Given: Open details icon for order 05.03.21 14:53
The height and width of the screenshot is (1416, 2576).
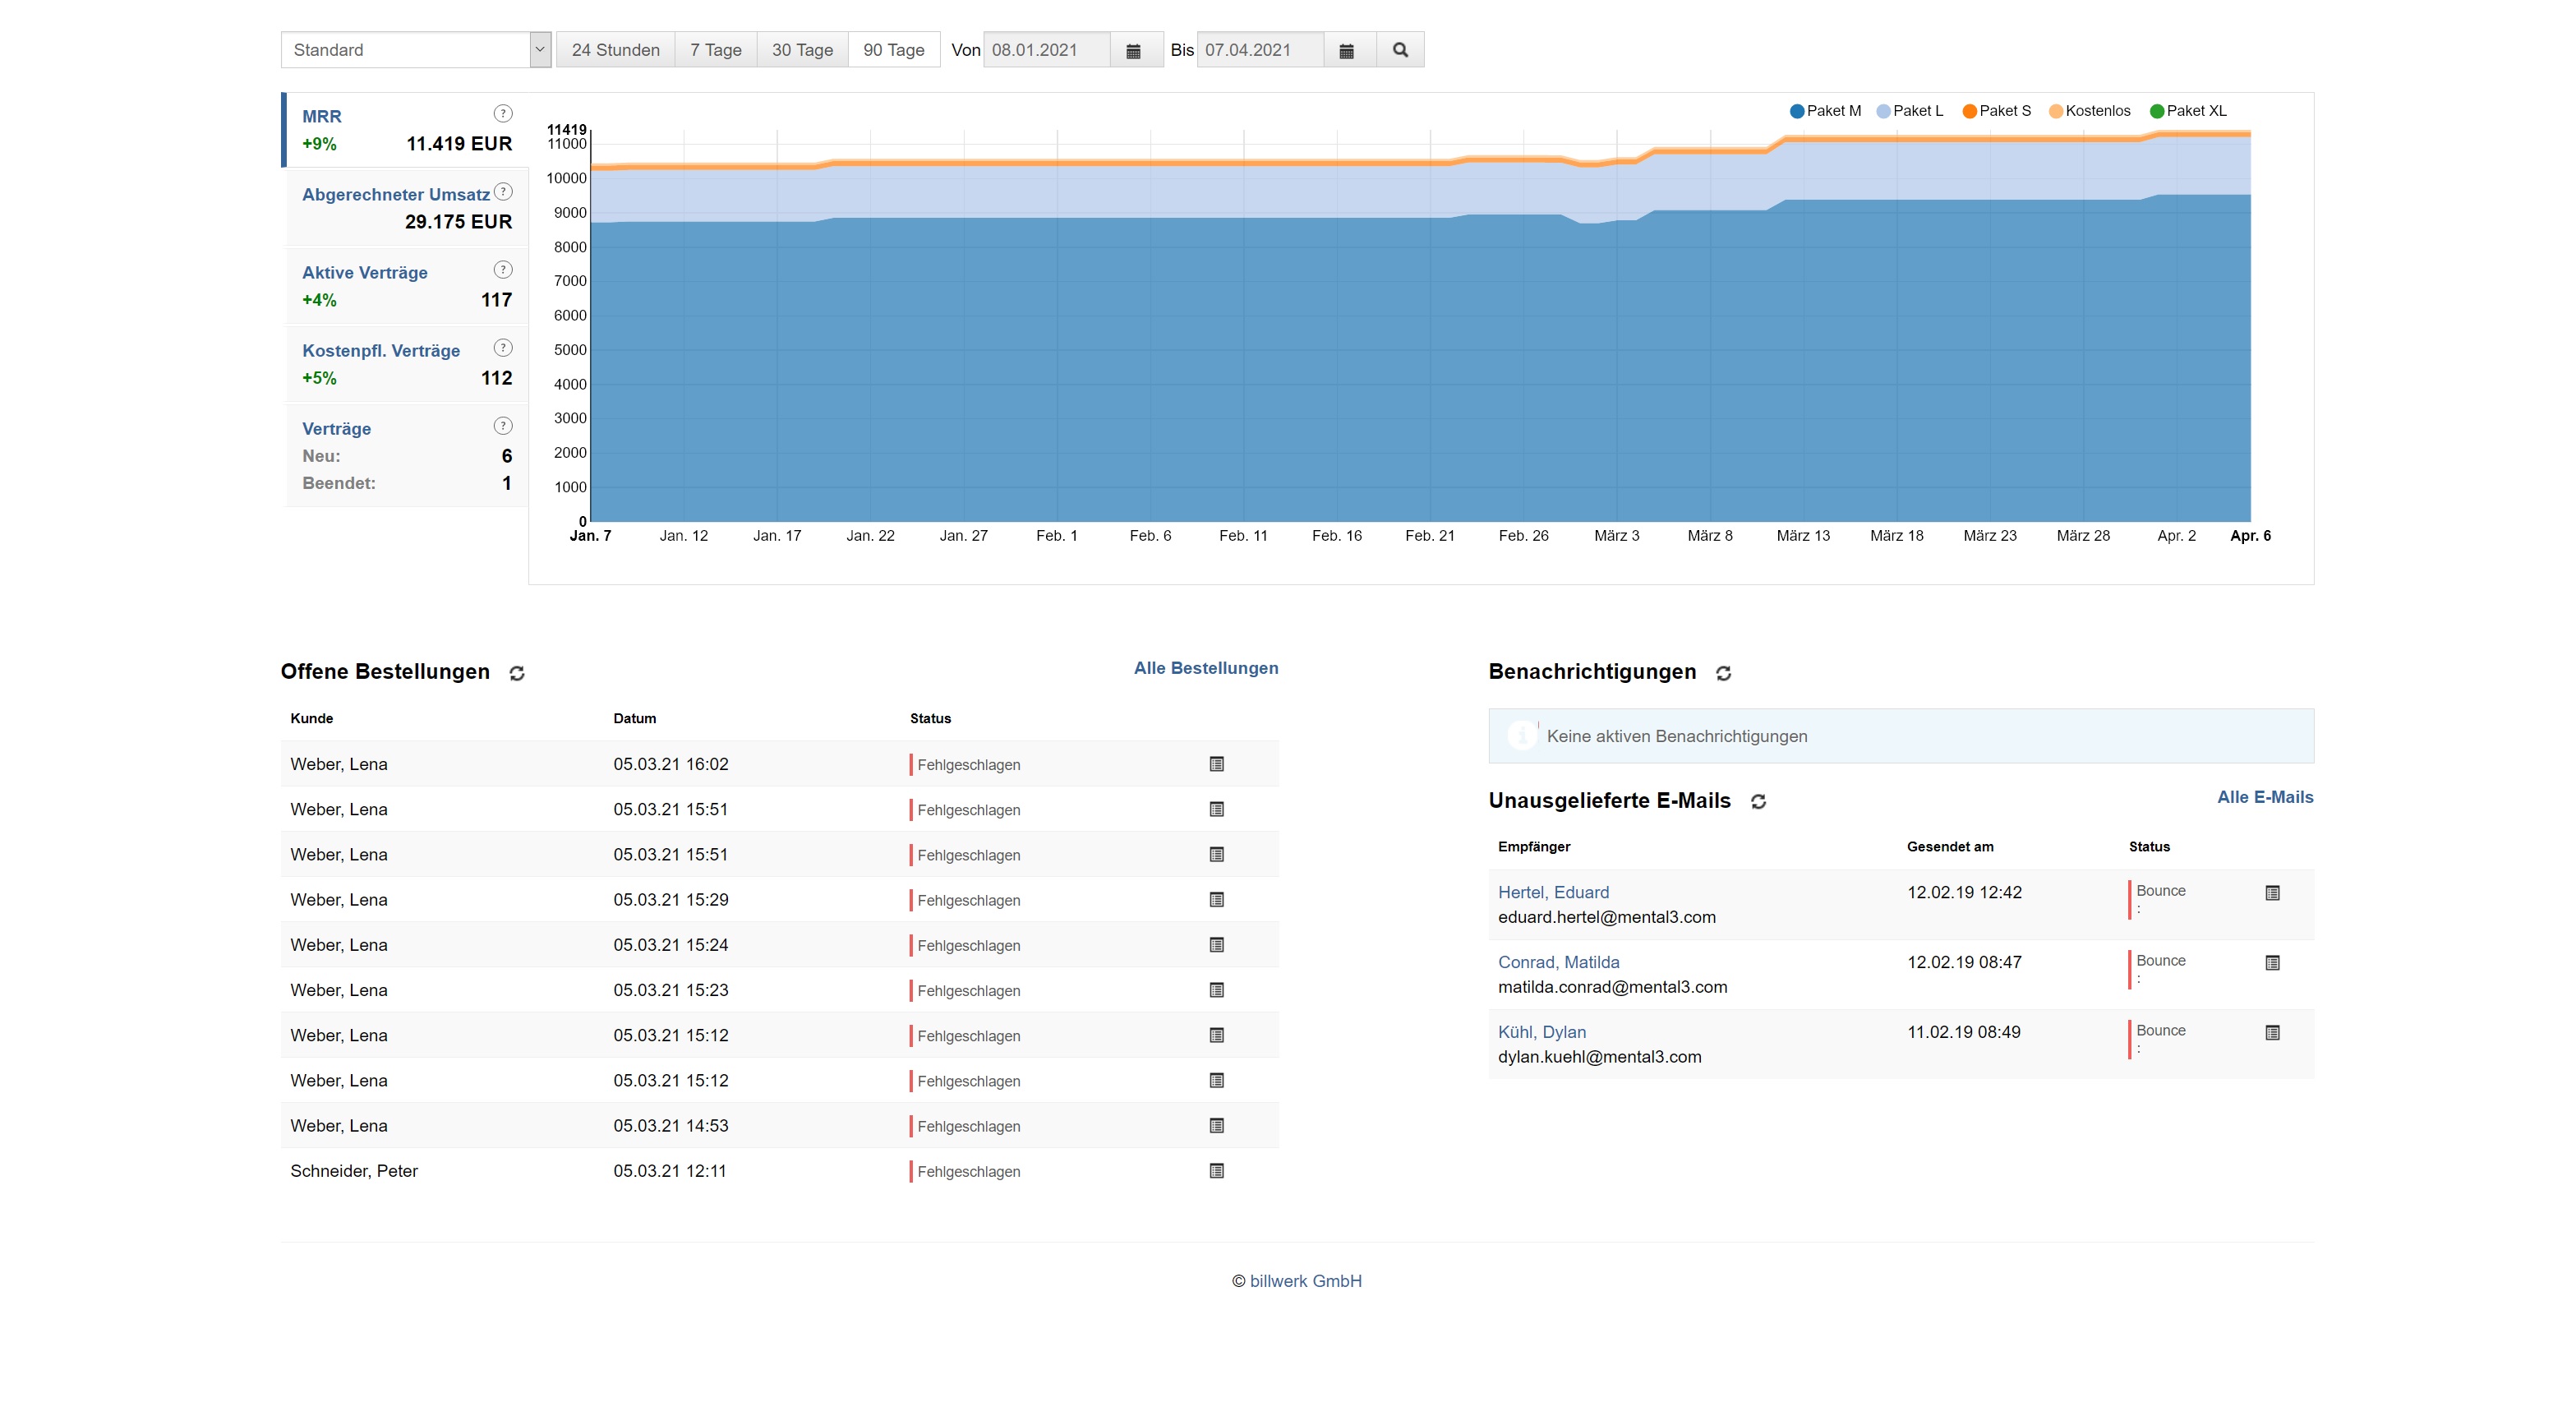Looking at the screenshot, I should 1216,1126.
